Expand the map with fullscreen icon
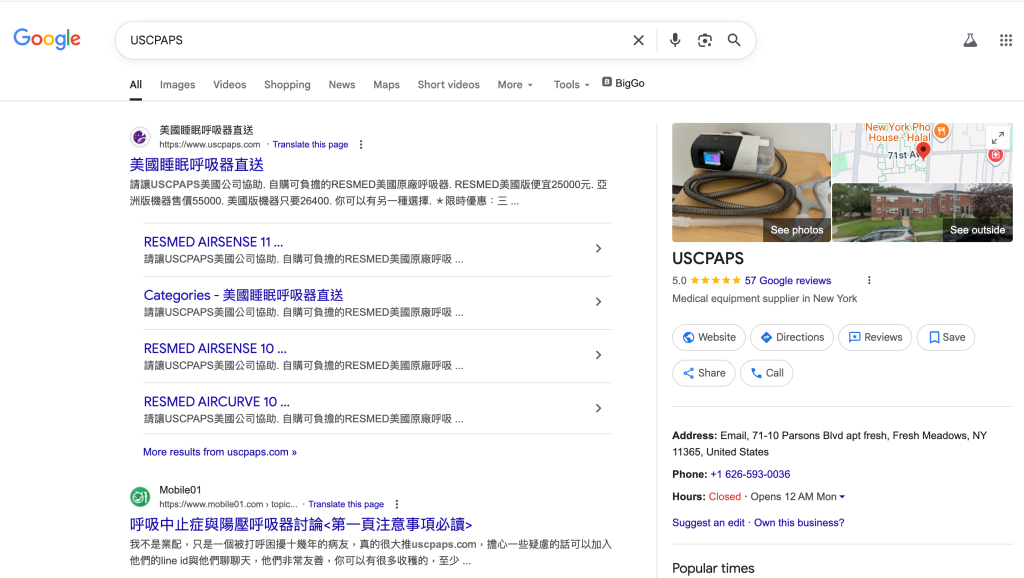Viewport: 1024px width, 578px height. coord(996,138)
